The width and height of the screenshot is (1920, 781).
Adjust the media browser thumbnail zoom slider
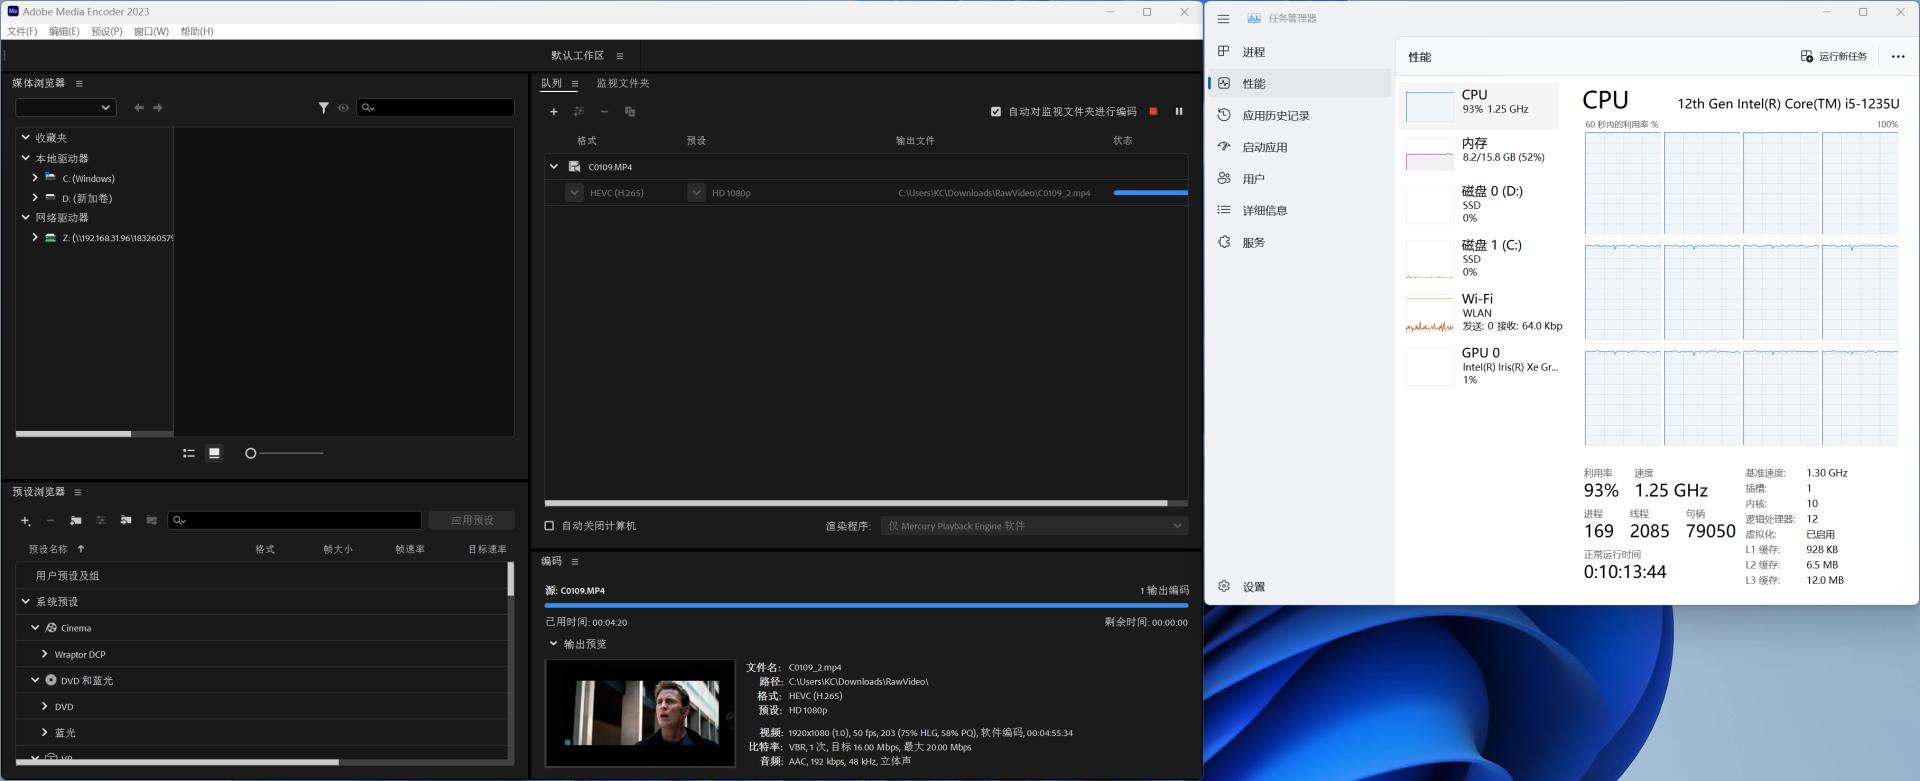[x=251, y=453]
